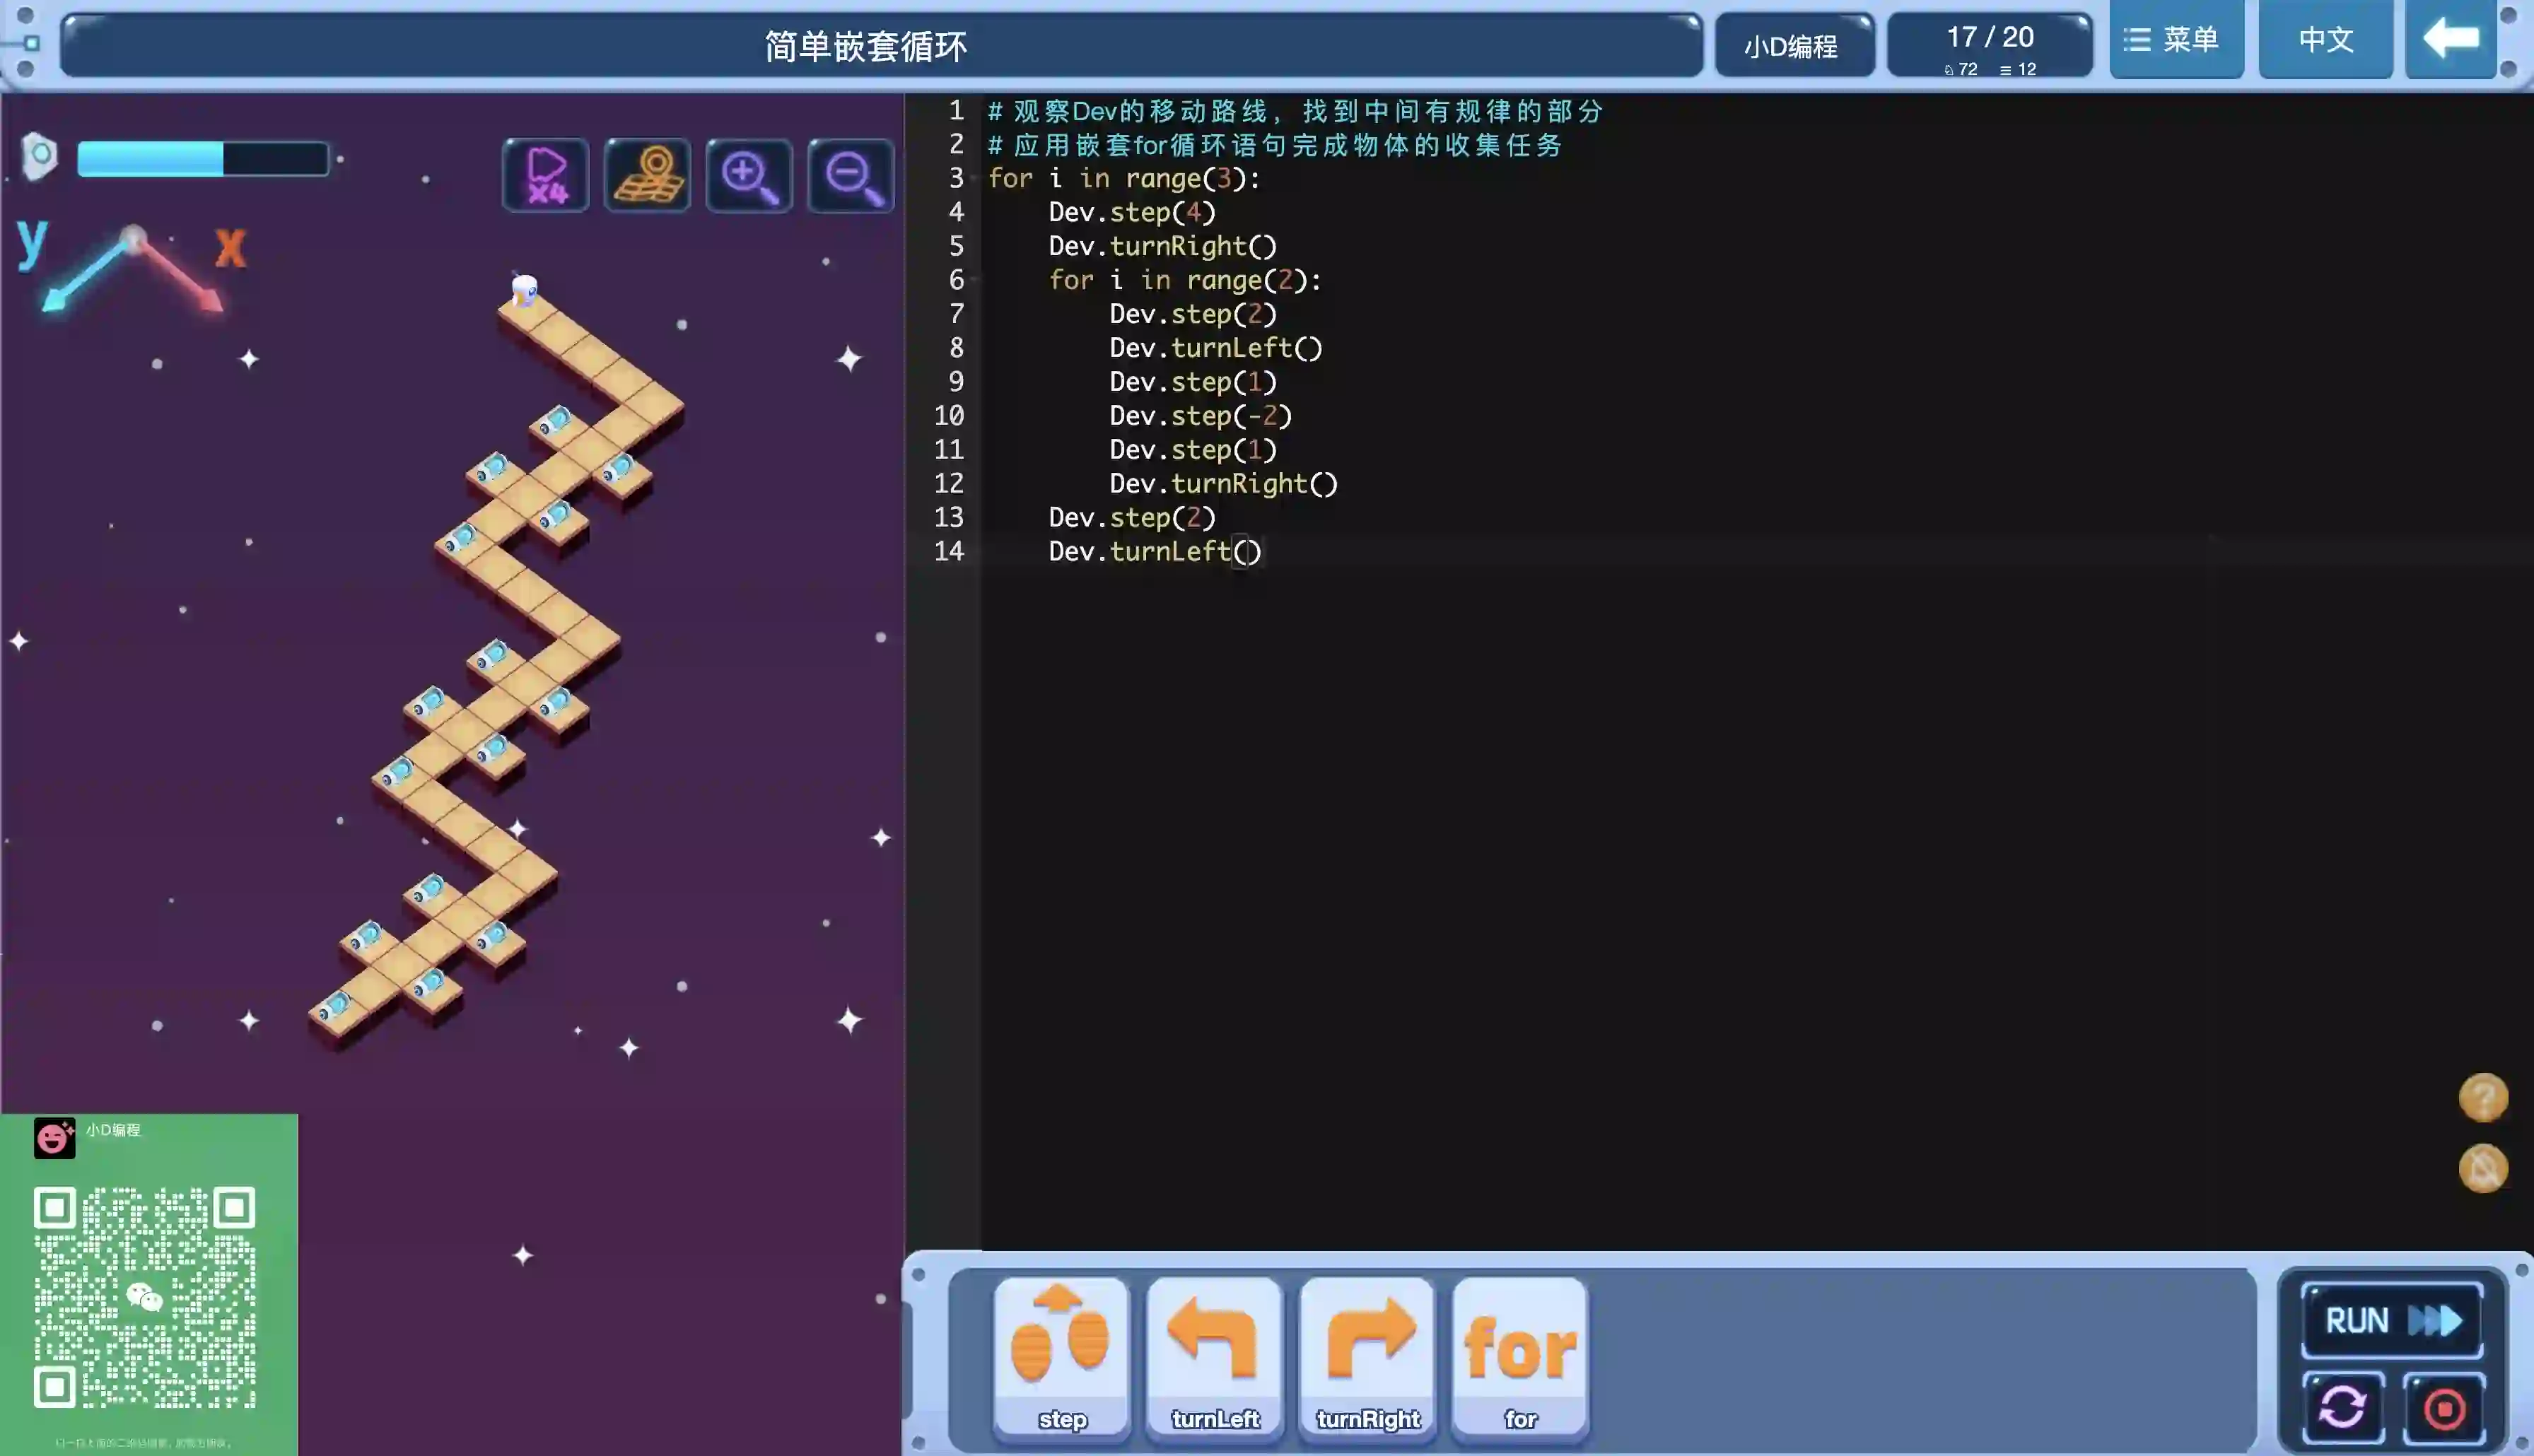Open the 17 / 20 level progress selector

click(x=1989, y=46)
